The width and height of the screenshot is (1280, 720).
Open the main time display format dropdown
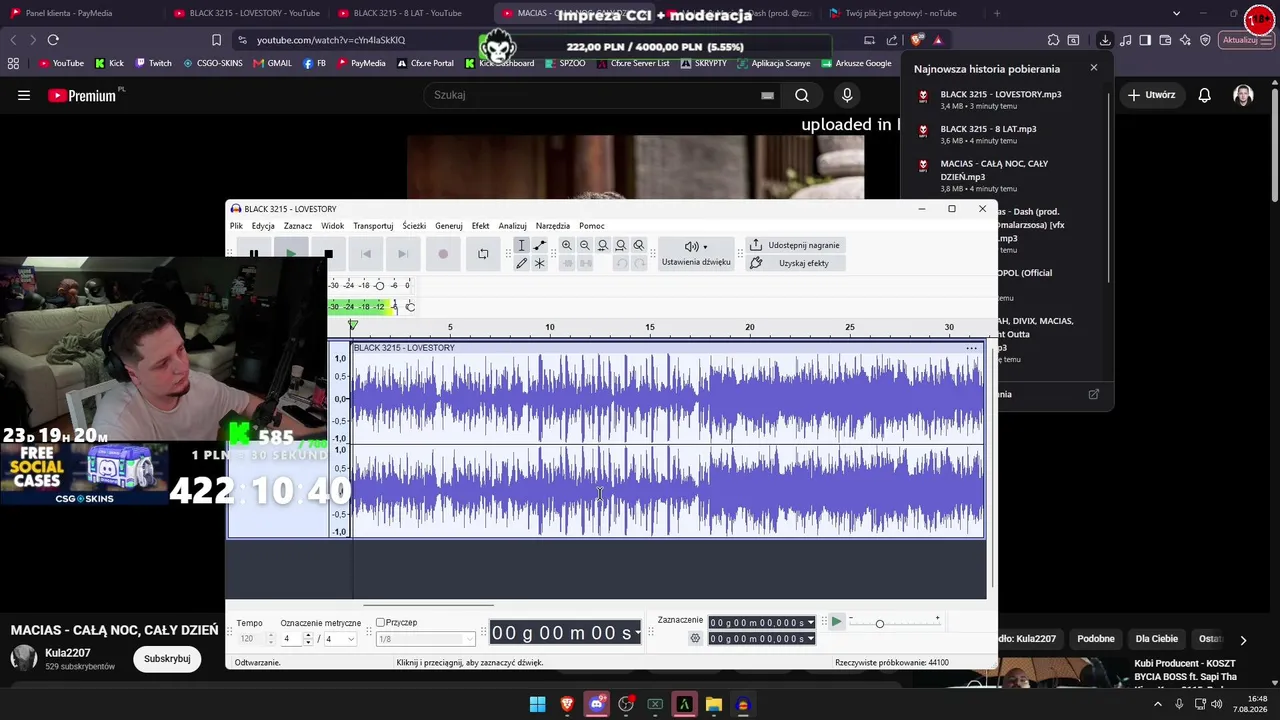click(638, 633)
